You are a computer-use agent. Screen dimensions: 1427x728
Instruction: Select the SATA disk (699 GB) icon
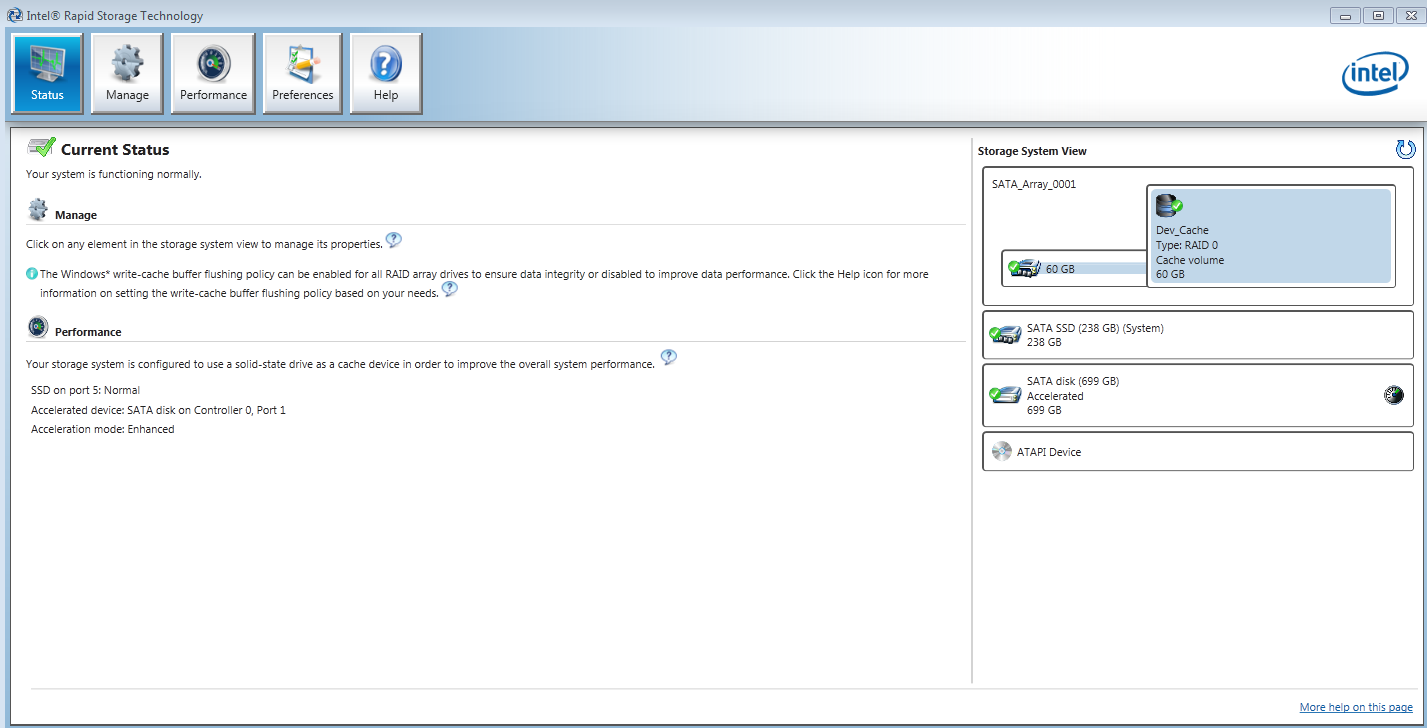tap(1005, 394)
